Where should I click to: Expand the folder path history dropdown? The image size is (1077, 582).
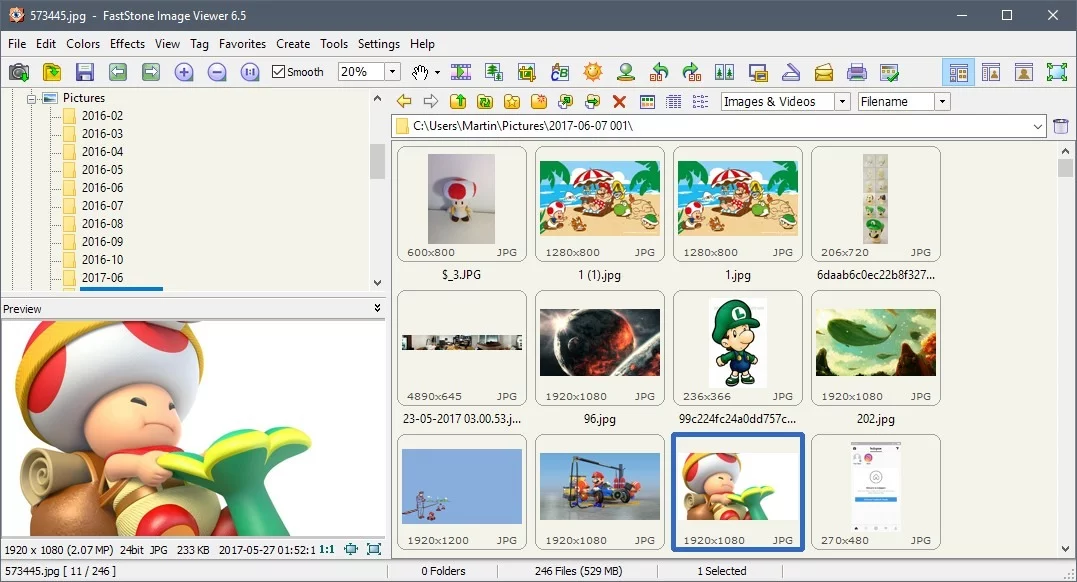(1038, 126)
